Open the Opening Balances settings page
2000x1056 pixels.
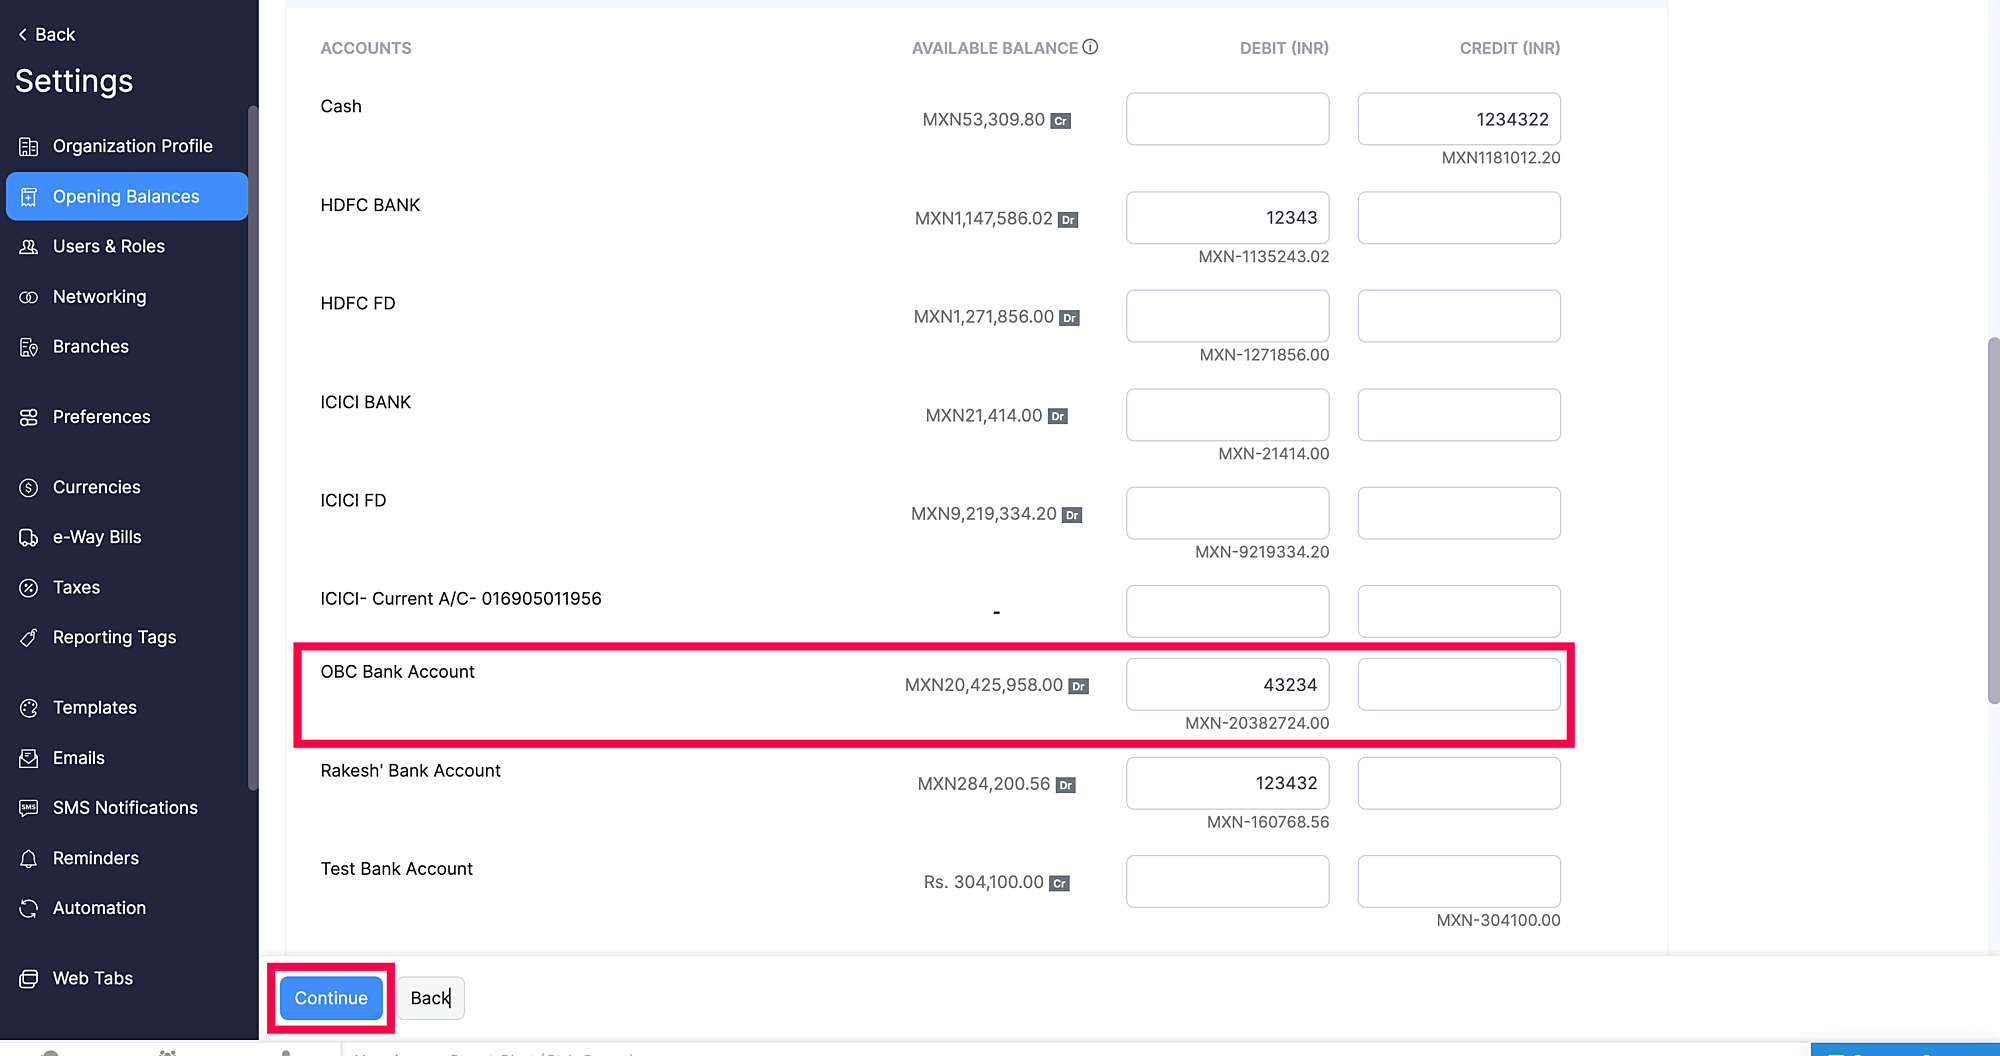point(127,197)
